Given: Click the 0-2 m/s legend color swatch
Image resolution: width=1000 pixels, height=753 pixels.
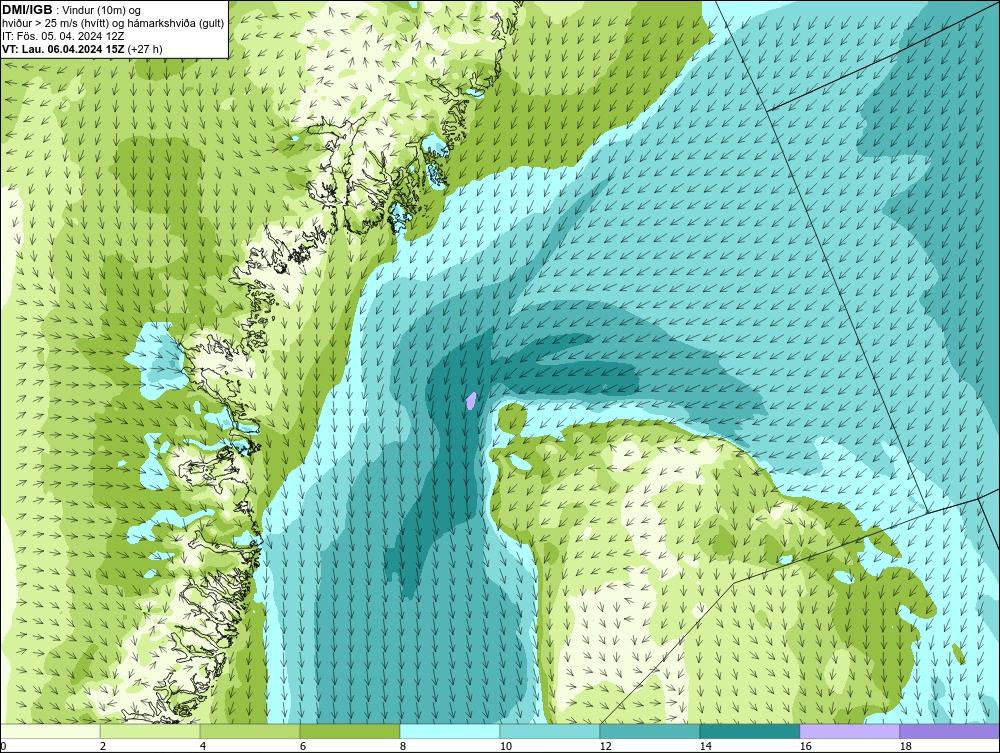Looking at the screenshot, I should coord(50,731).
